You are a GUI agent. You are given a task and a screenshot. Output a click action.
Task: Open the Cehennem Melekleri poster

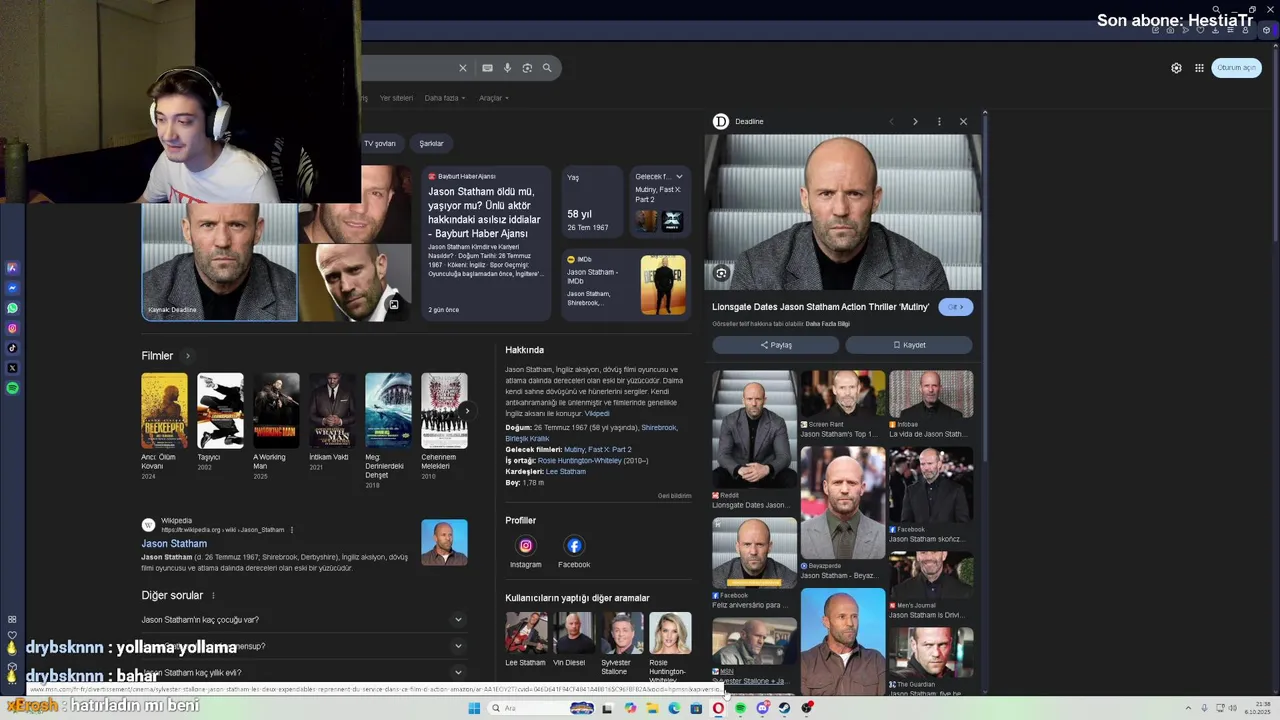coord(444,411)
